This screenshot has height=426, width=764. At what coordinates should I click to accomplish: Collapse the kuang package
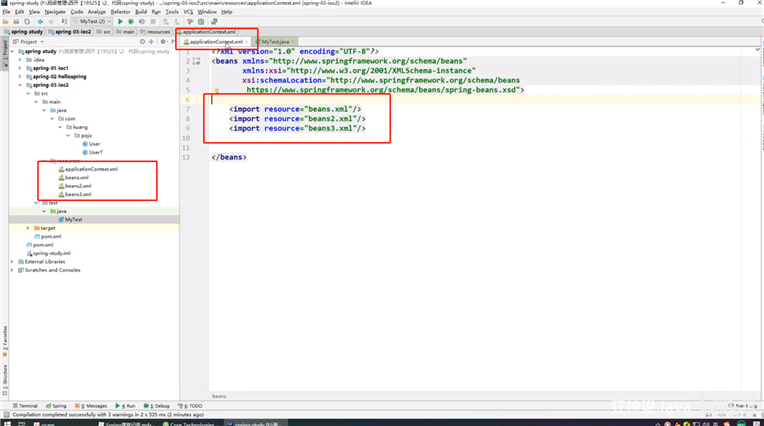click(60, 127)
